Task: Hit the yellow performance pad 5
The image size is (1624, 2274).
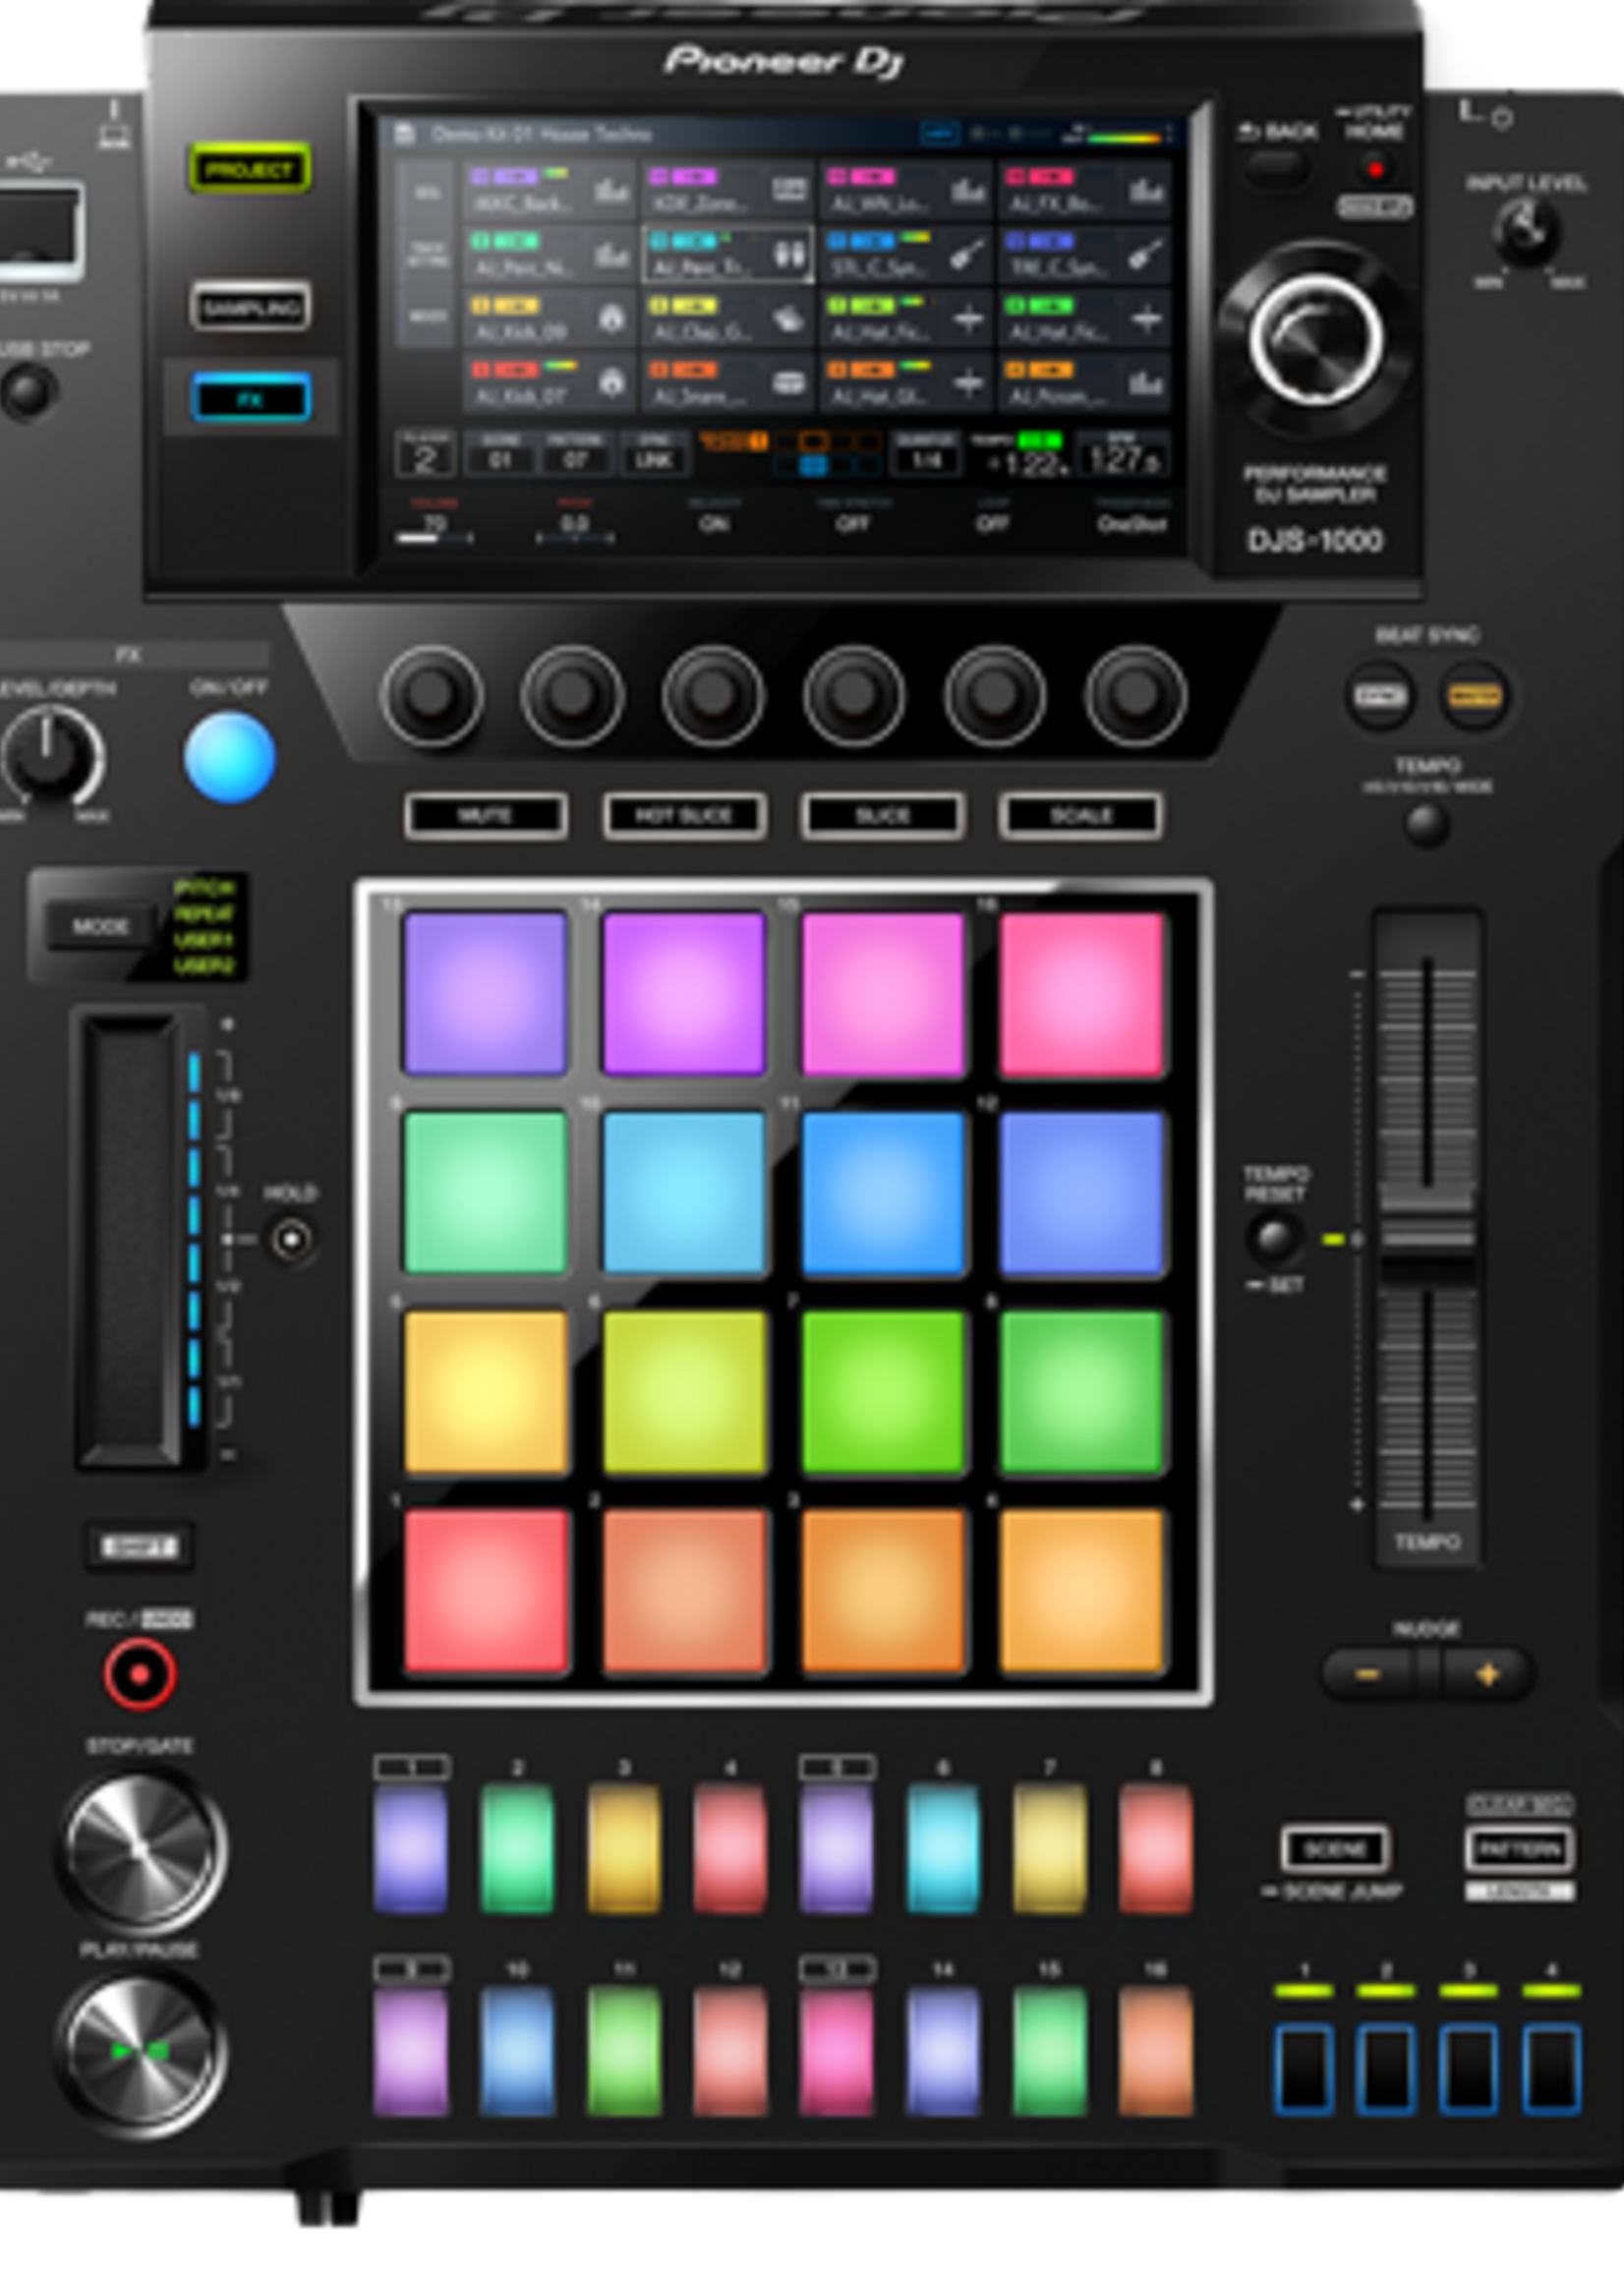Action: click(486, 1392)
